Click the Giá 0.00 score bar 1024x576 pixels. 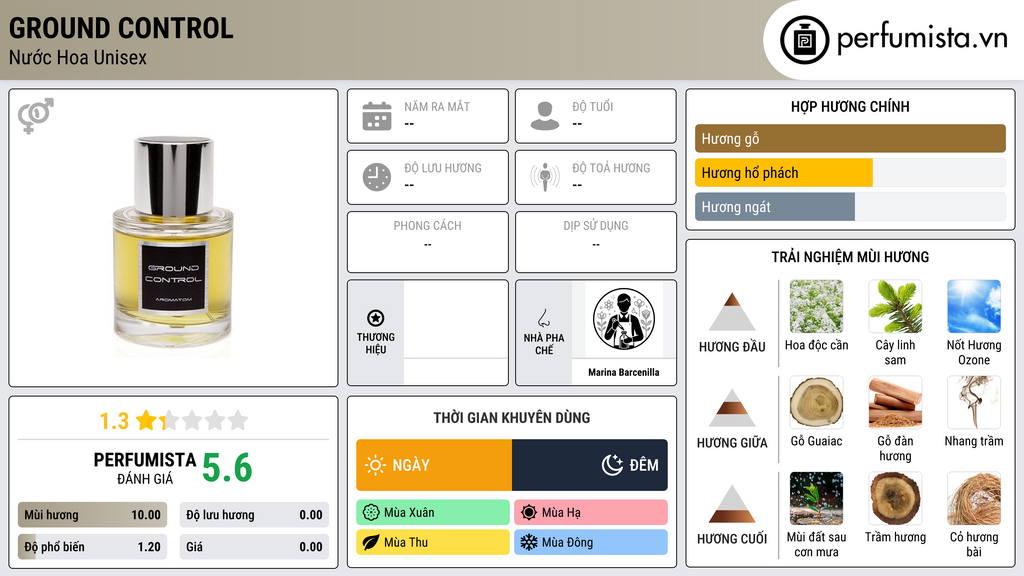pos(254,547)
